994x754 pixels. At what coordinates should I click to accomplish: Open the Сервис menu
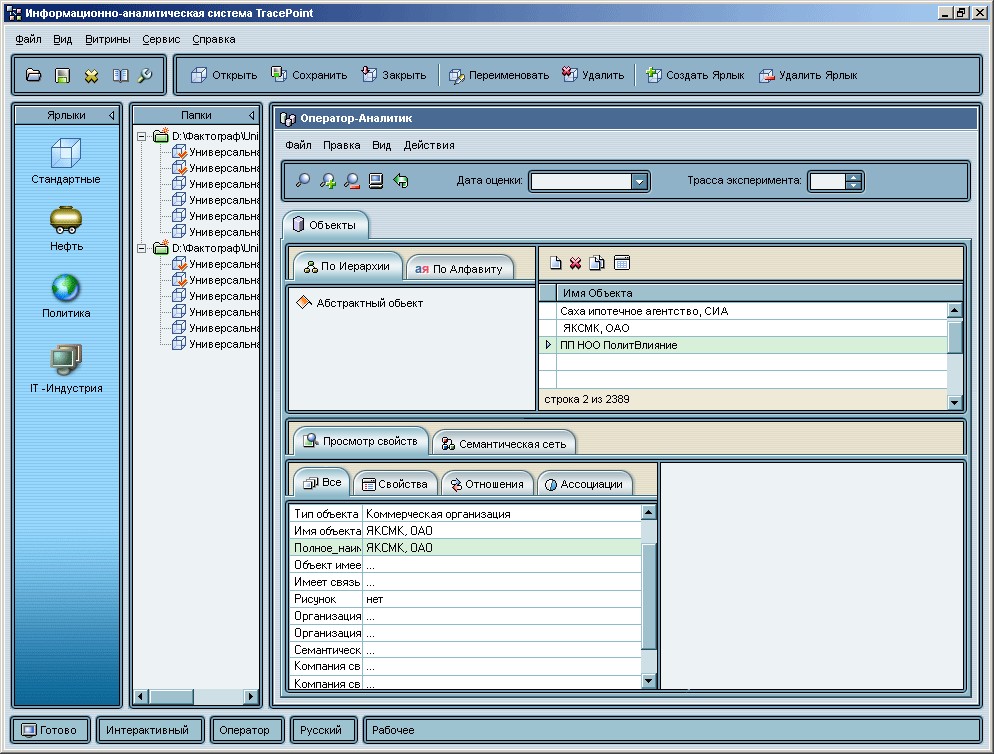click(x=161, y=39)
